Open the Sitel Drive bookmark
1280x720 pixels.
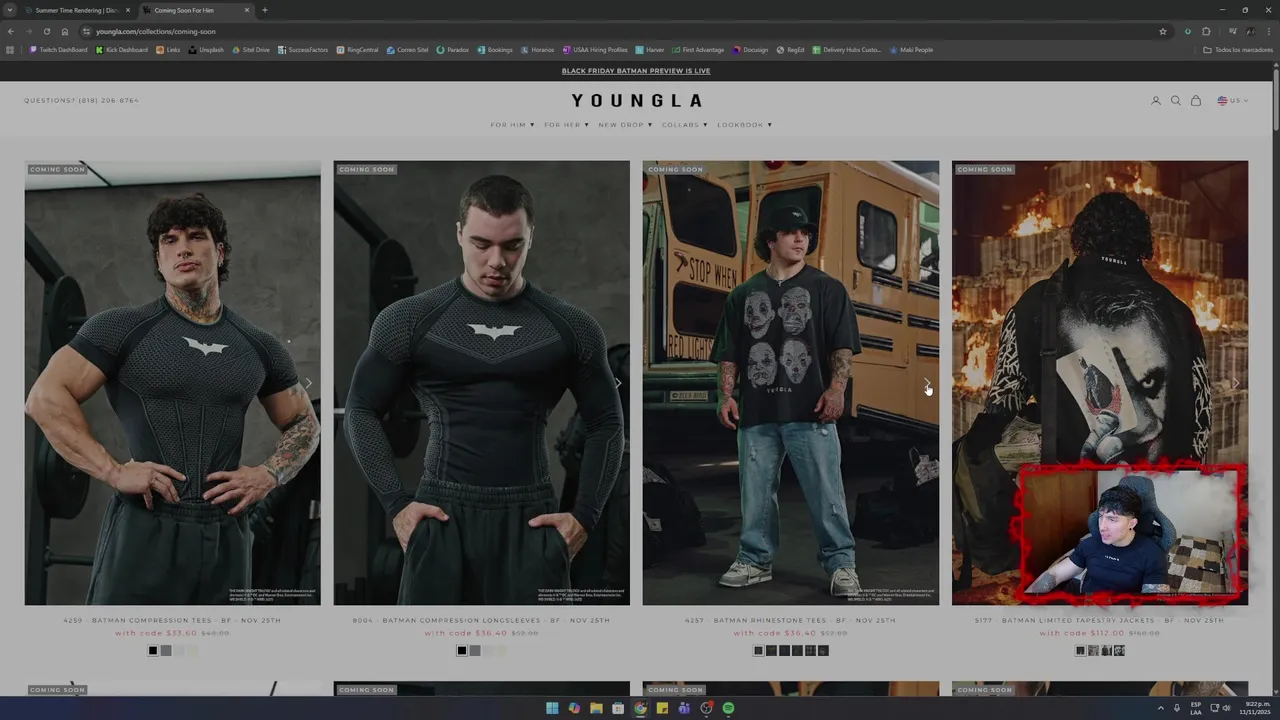pos(251,49)
